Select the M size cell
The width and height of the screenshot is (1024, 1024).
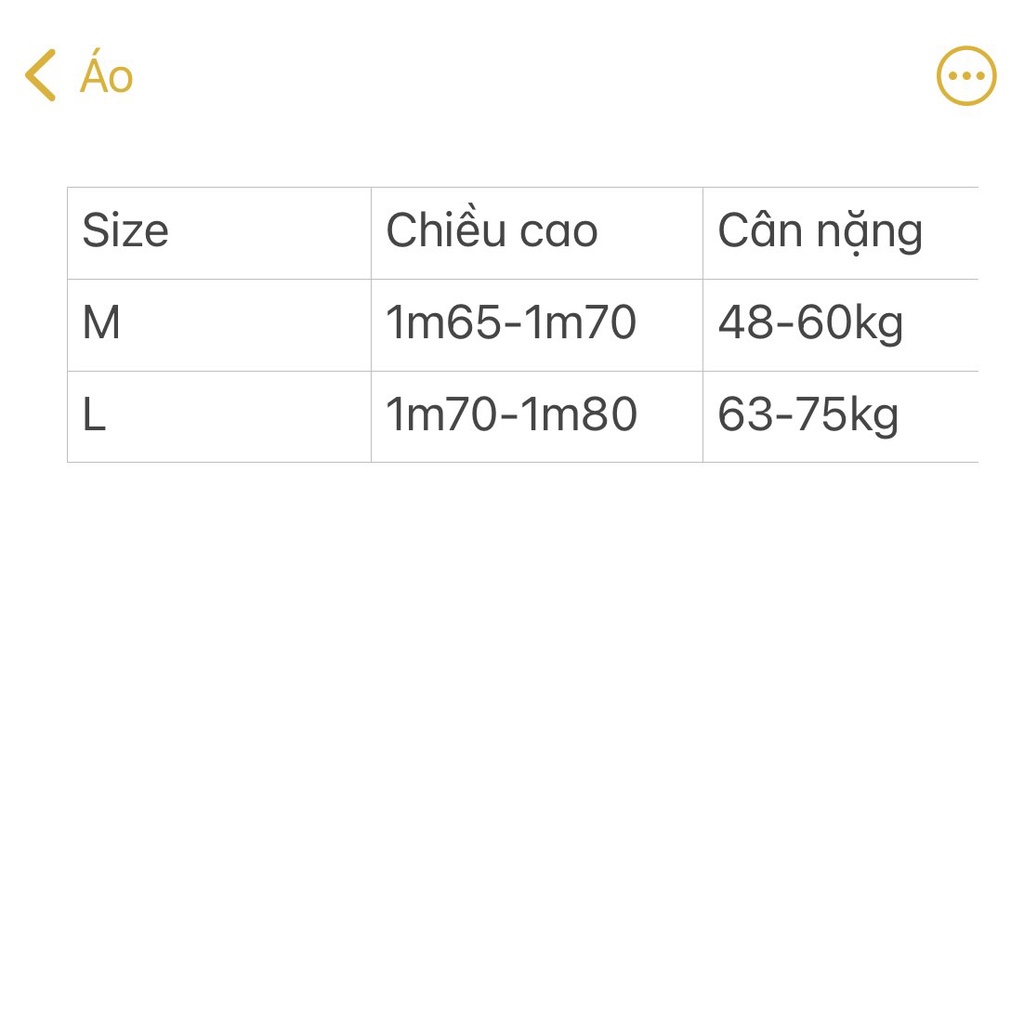pyautogui.click(x=101, y=323)
